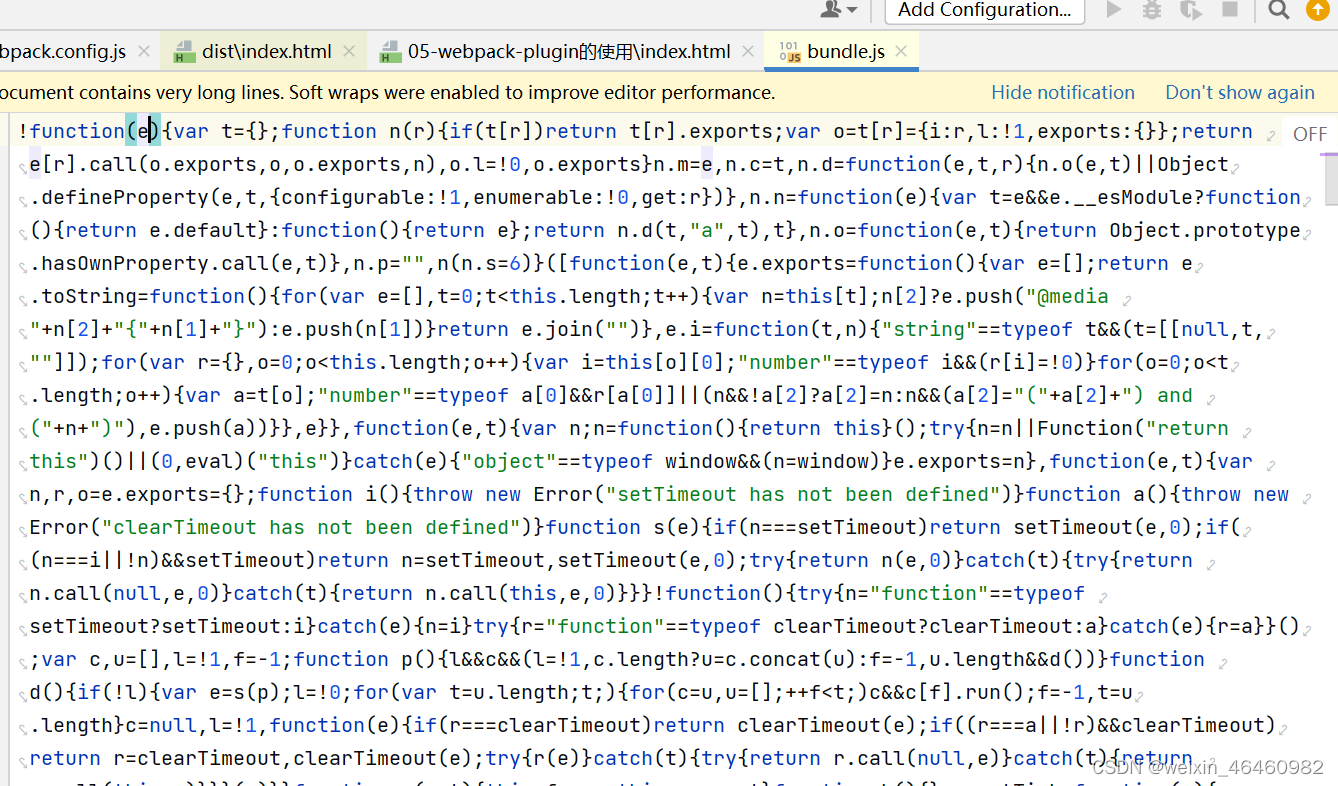Screen dimensions: 1338x786
Task: Click the dist\index.html file icon
Action: click(x=184, y=52)
